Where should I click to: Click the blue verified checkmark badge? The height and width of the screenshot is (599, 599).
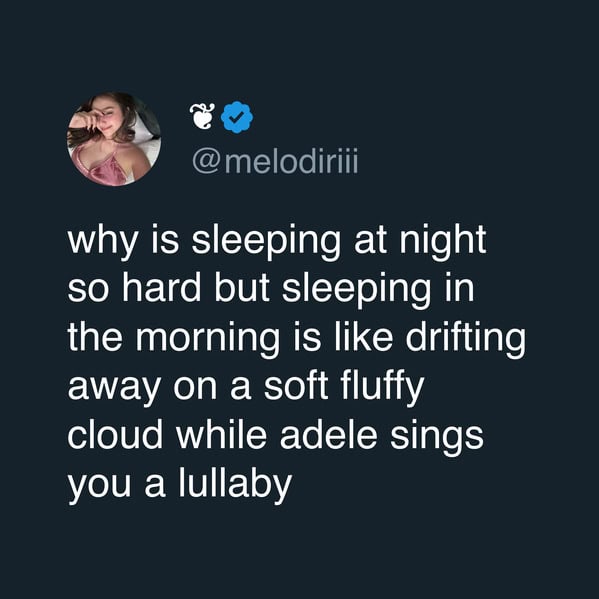[x=237, y=117]
